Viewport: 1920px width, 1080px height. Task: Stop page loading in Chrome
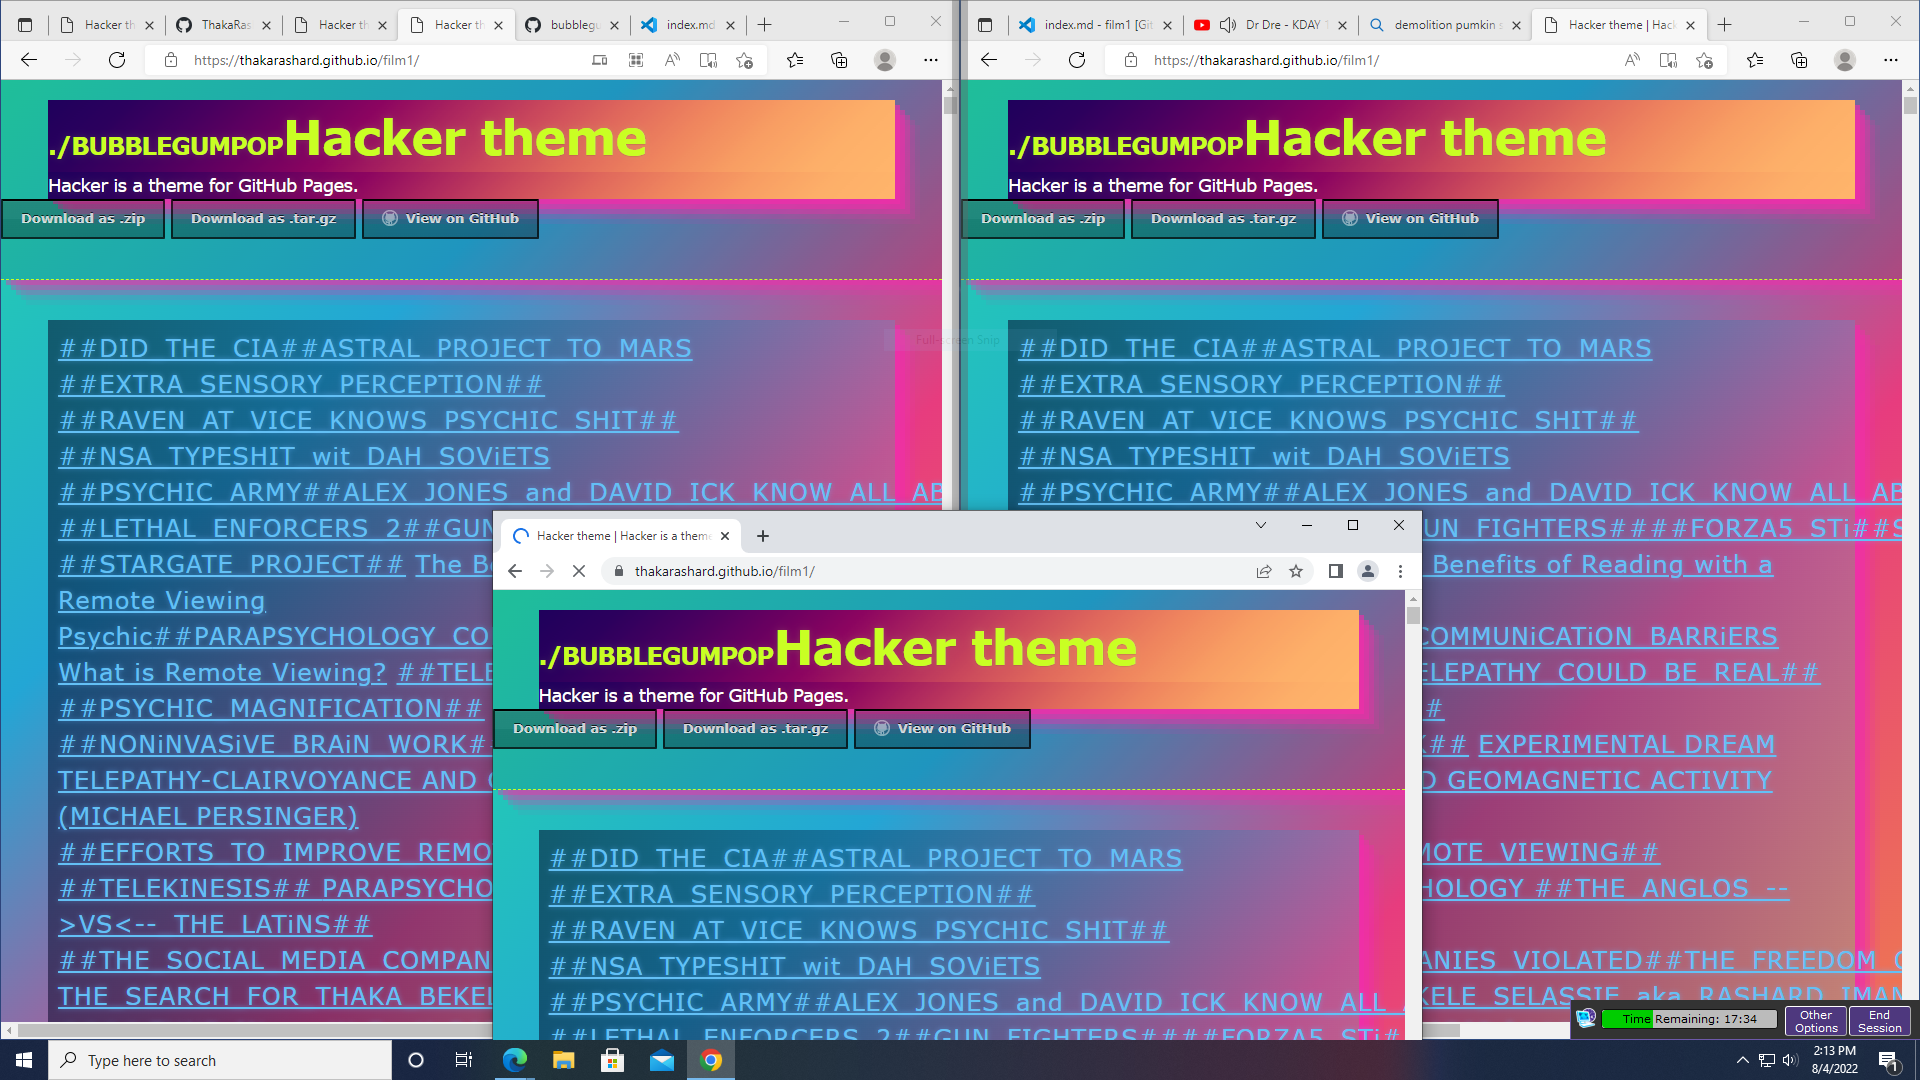point(579,571)
